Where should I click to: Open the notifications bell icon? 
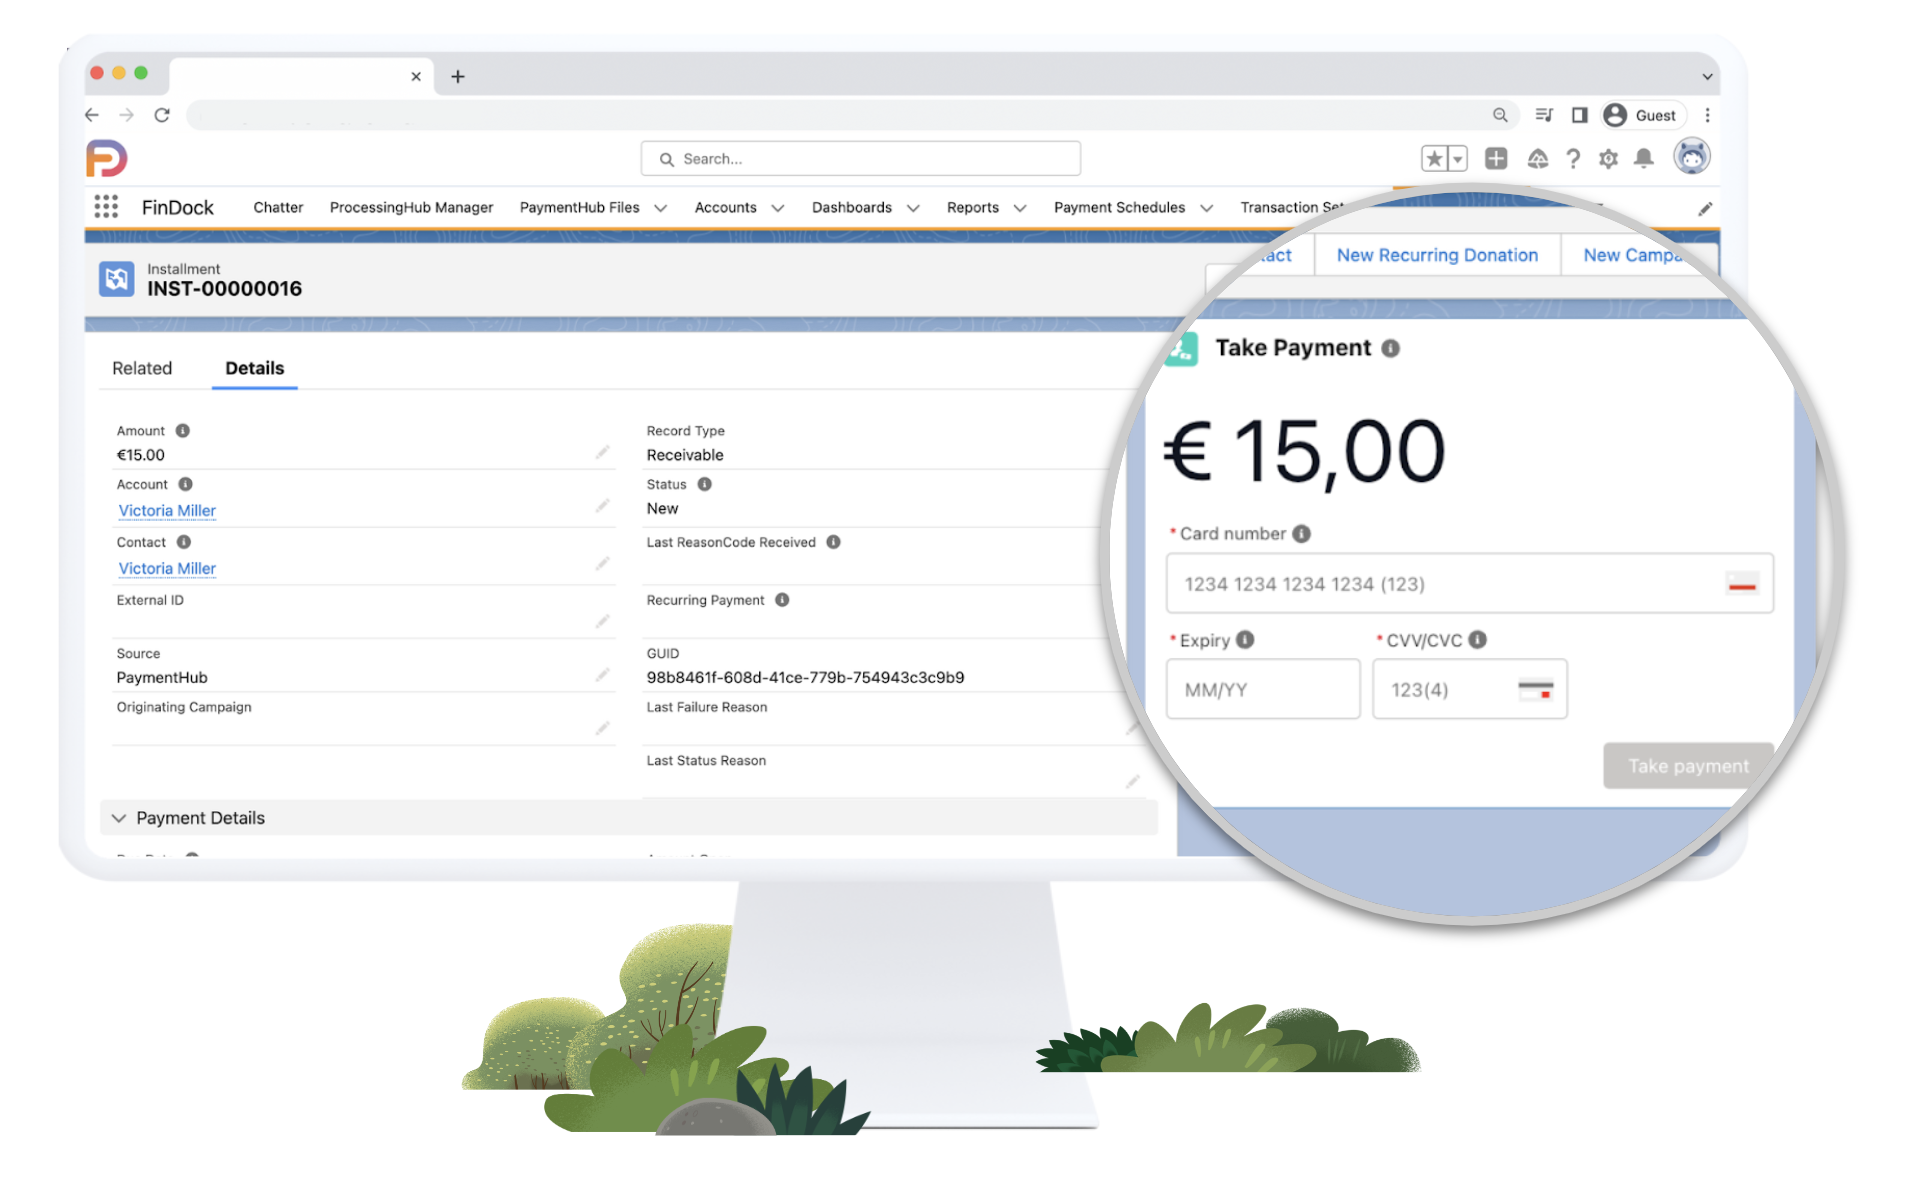pos(1643,158)
